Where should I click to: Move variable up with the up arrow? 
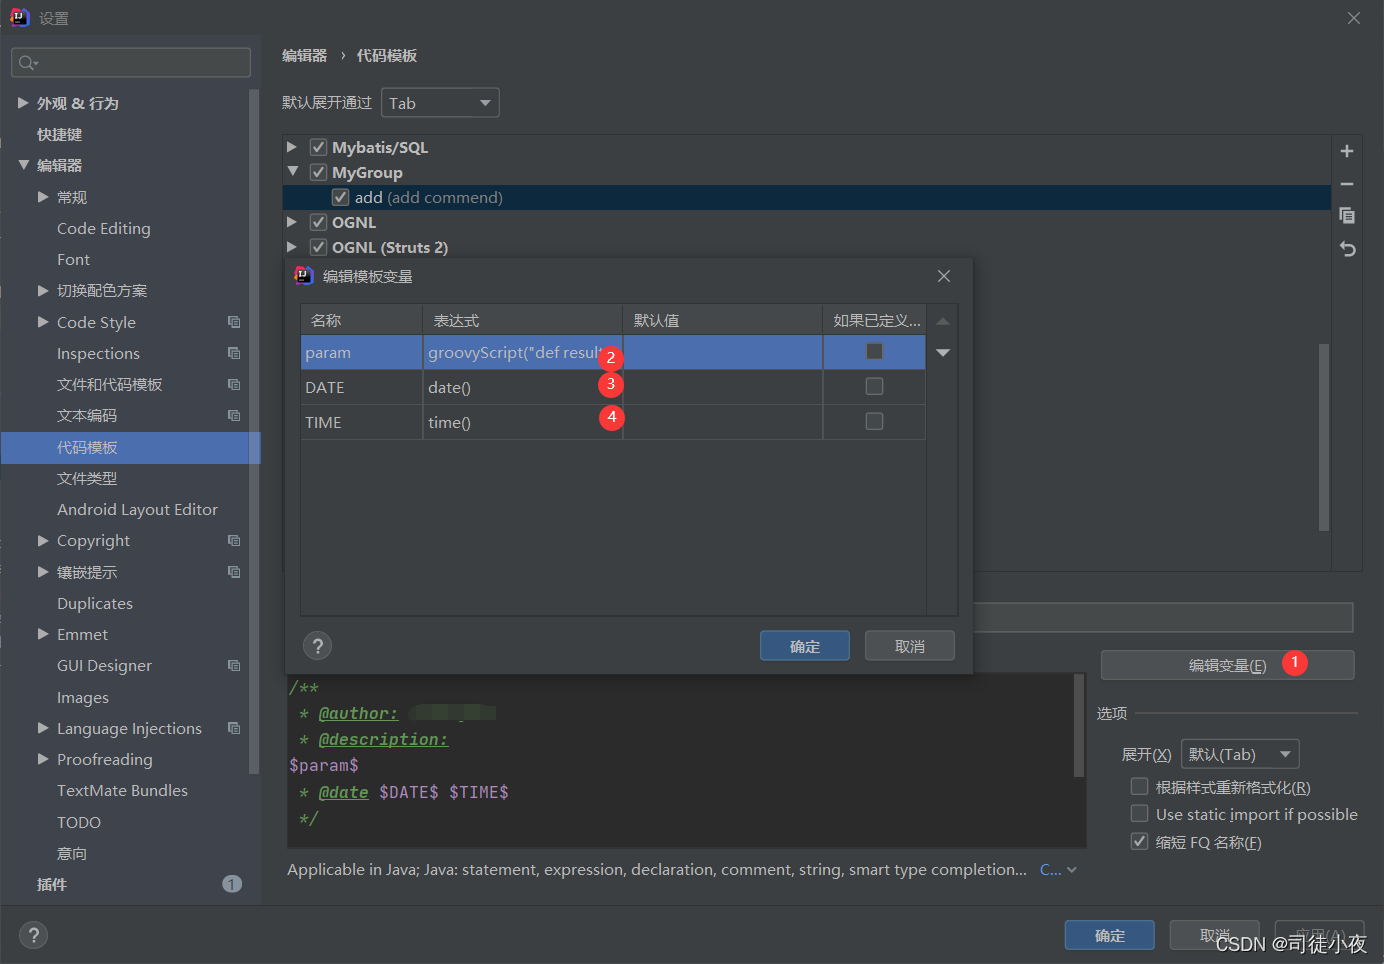tap(942, 321)
